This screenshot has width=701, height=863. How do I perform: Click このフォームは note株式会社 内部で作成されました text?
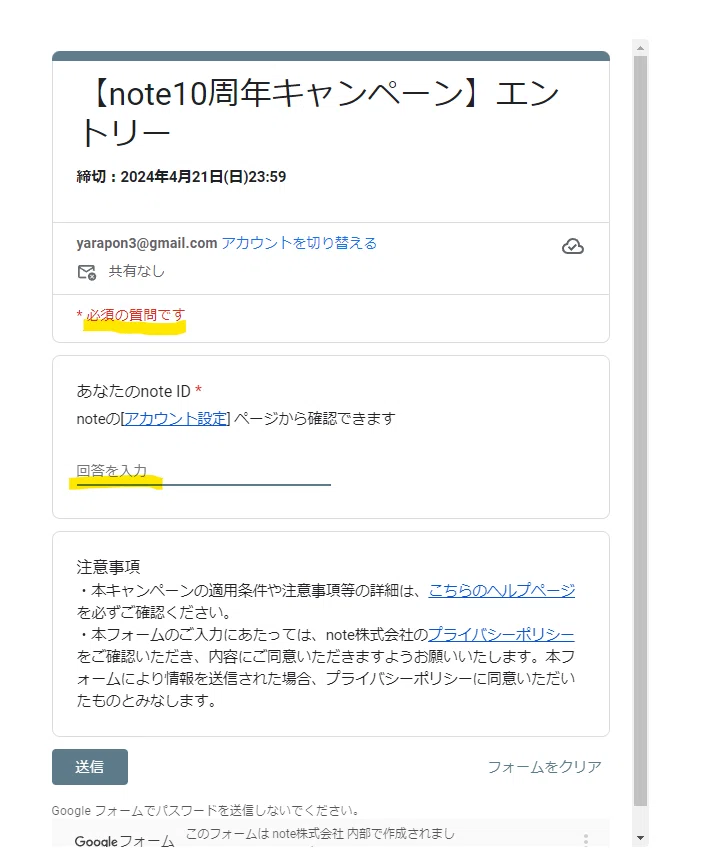pos(320,834)
